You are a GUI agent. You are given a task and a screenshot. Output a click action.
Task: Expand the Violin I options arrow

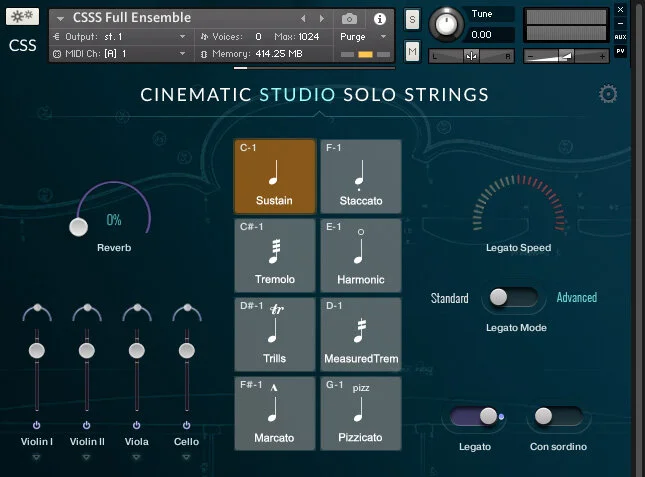pos(36,457)
